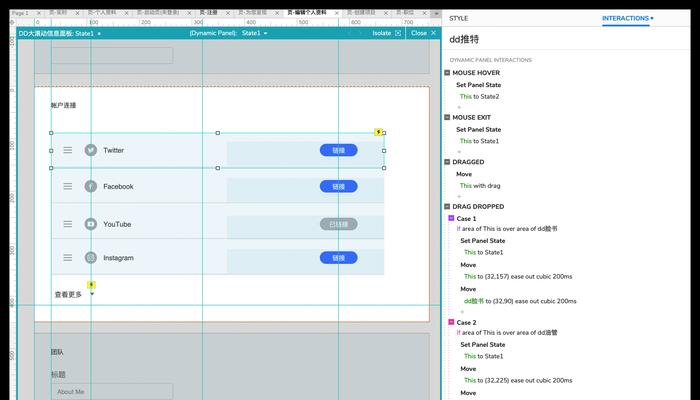Click the YouTube play icon
The image size is (700, 400).
coord(91,224)
